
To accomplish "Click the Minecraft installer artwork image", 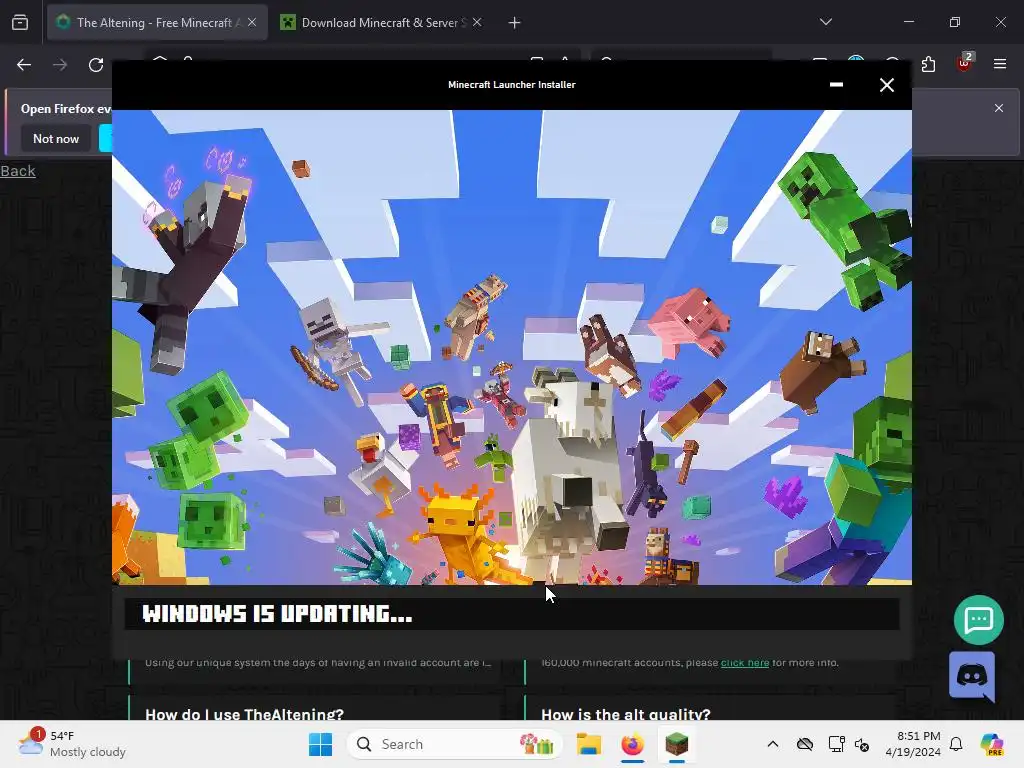I will pos(512,347).
